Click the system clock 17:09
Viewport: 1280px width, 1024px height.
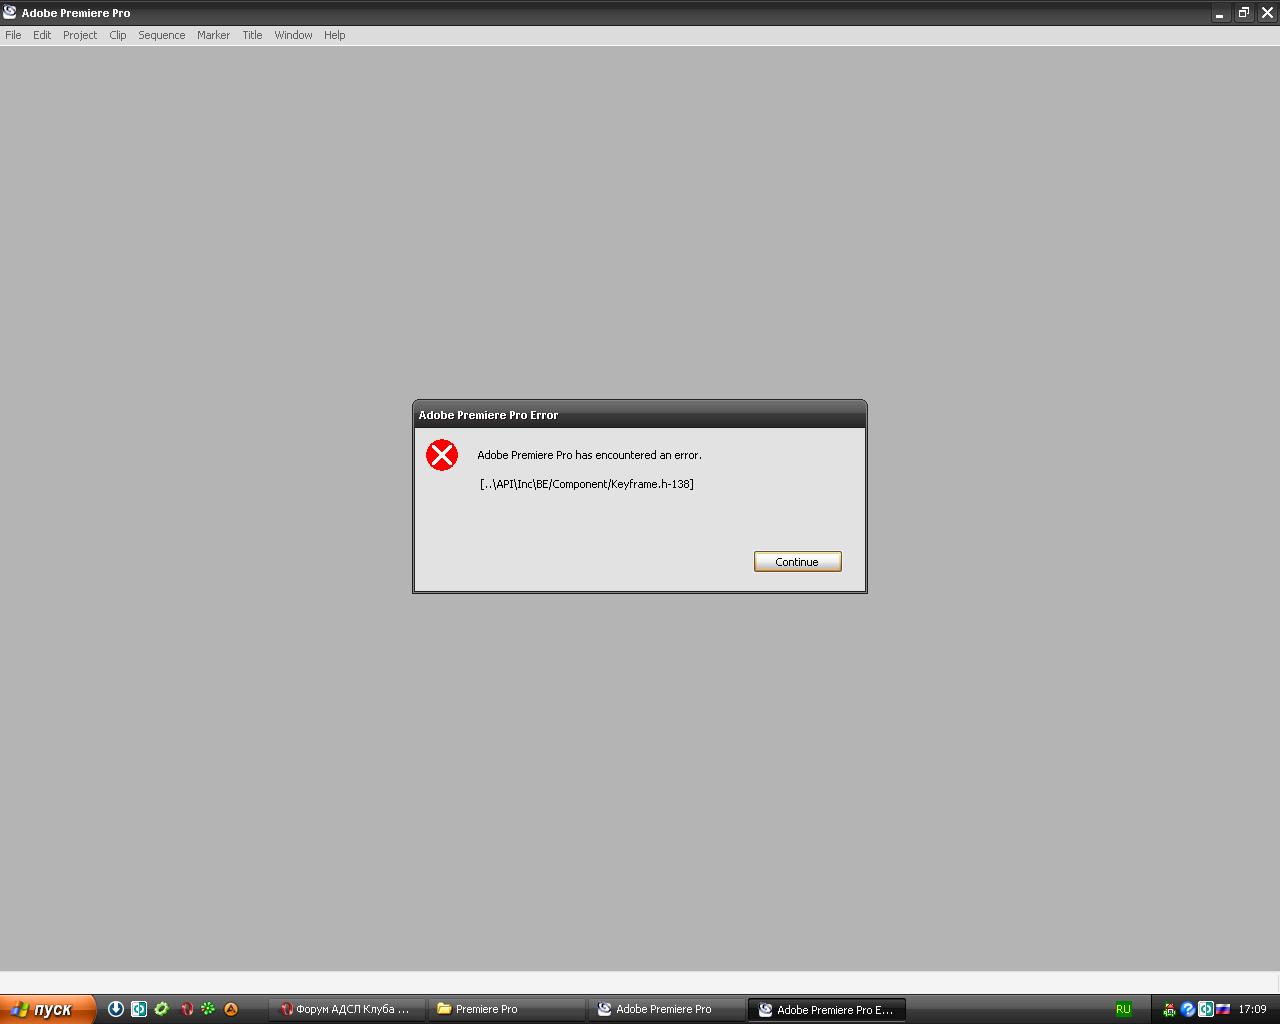tap(1252, 1009)
